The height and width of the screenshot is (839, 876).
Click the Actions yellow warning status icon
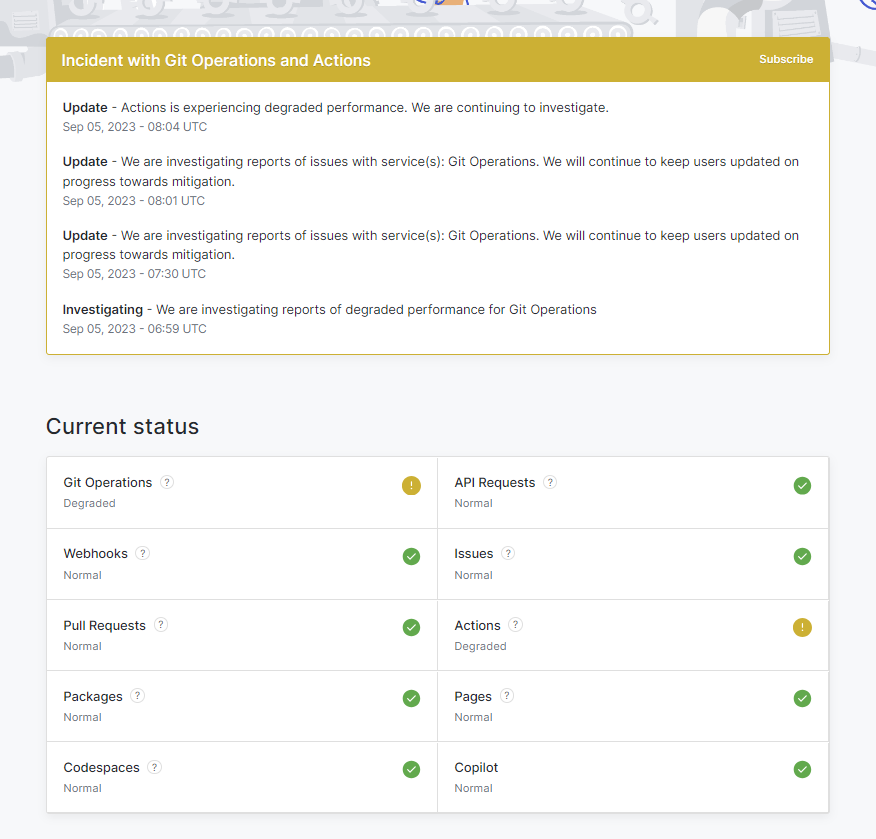pyautogui.click(x=802, y=627)
